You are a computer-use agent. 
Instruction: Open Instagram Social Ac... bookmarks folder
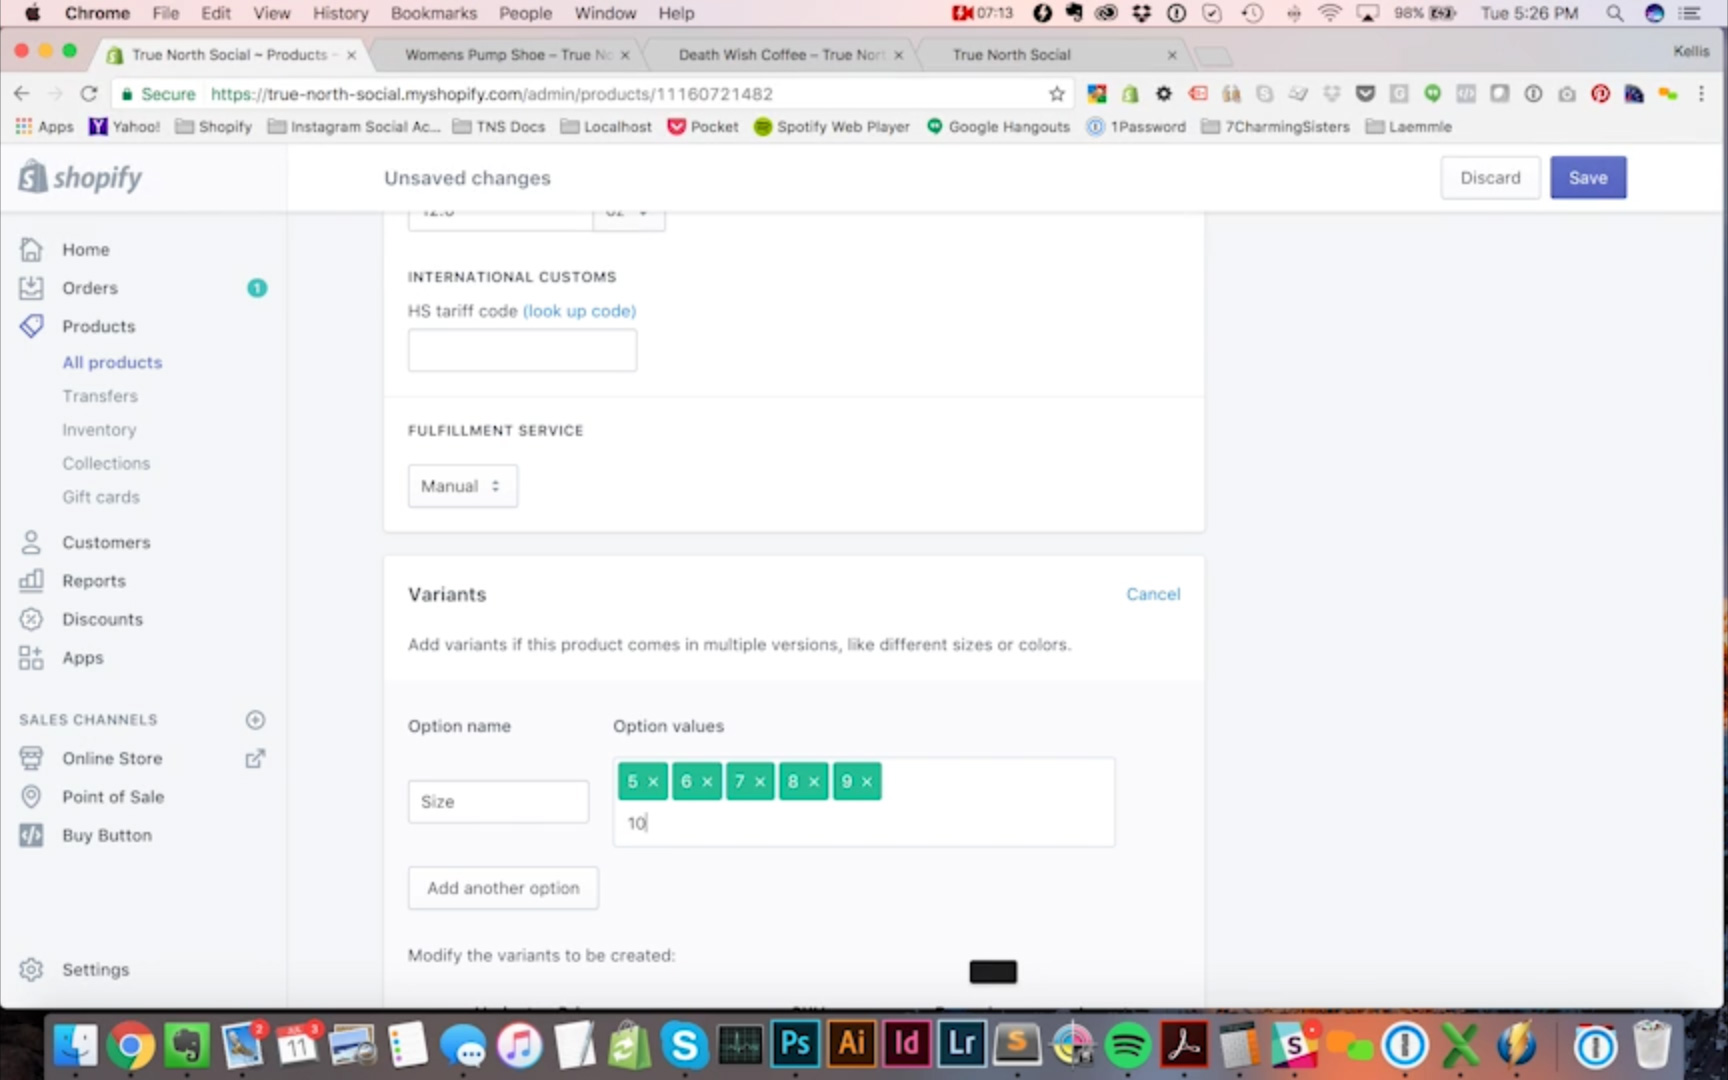(354, 127)
